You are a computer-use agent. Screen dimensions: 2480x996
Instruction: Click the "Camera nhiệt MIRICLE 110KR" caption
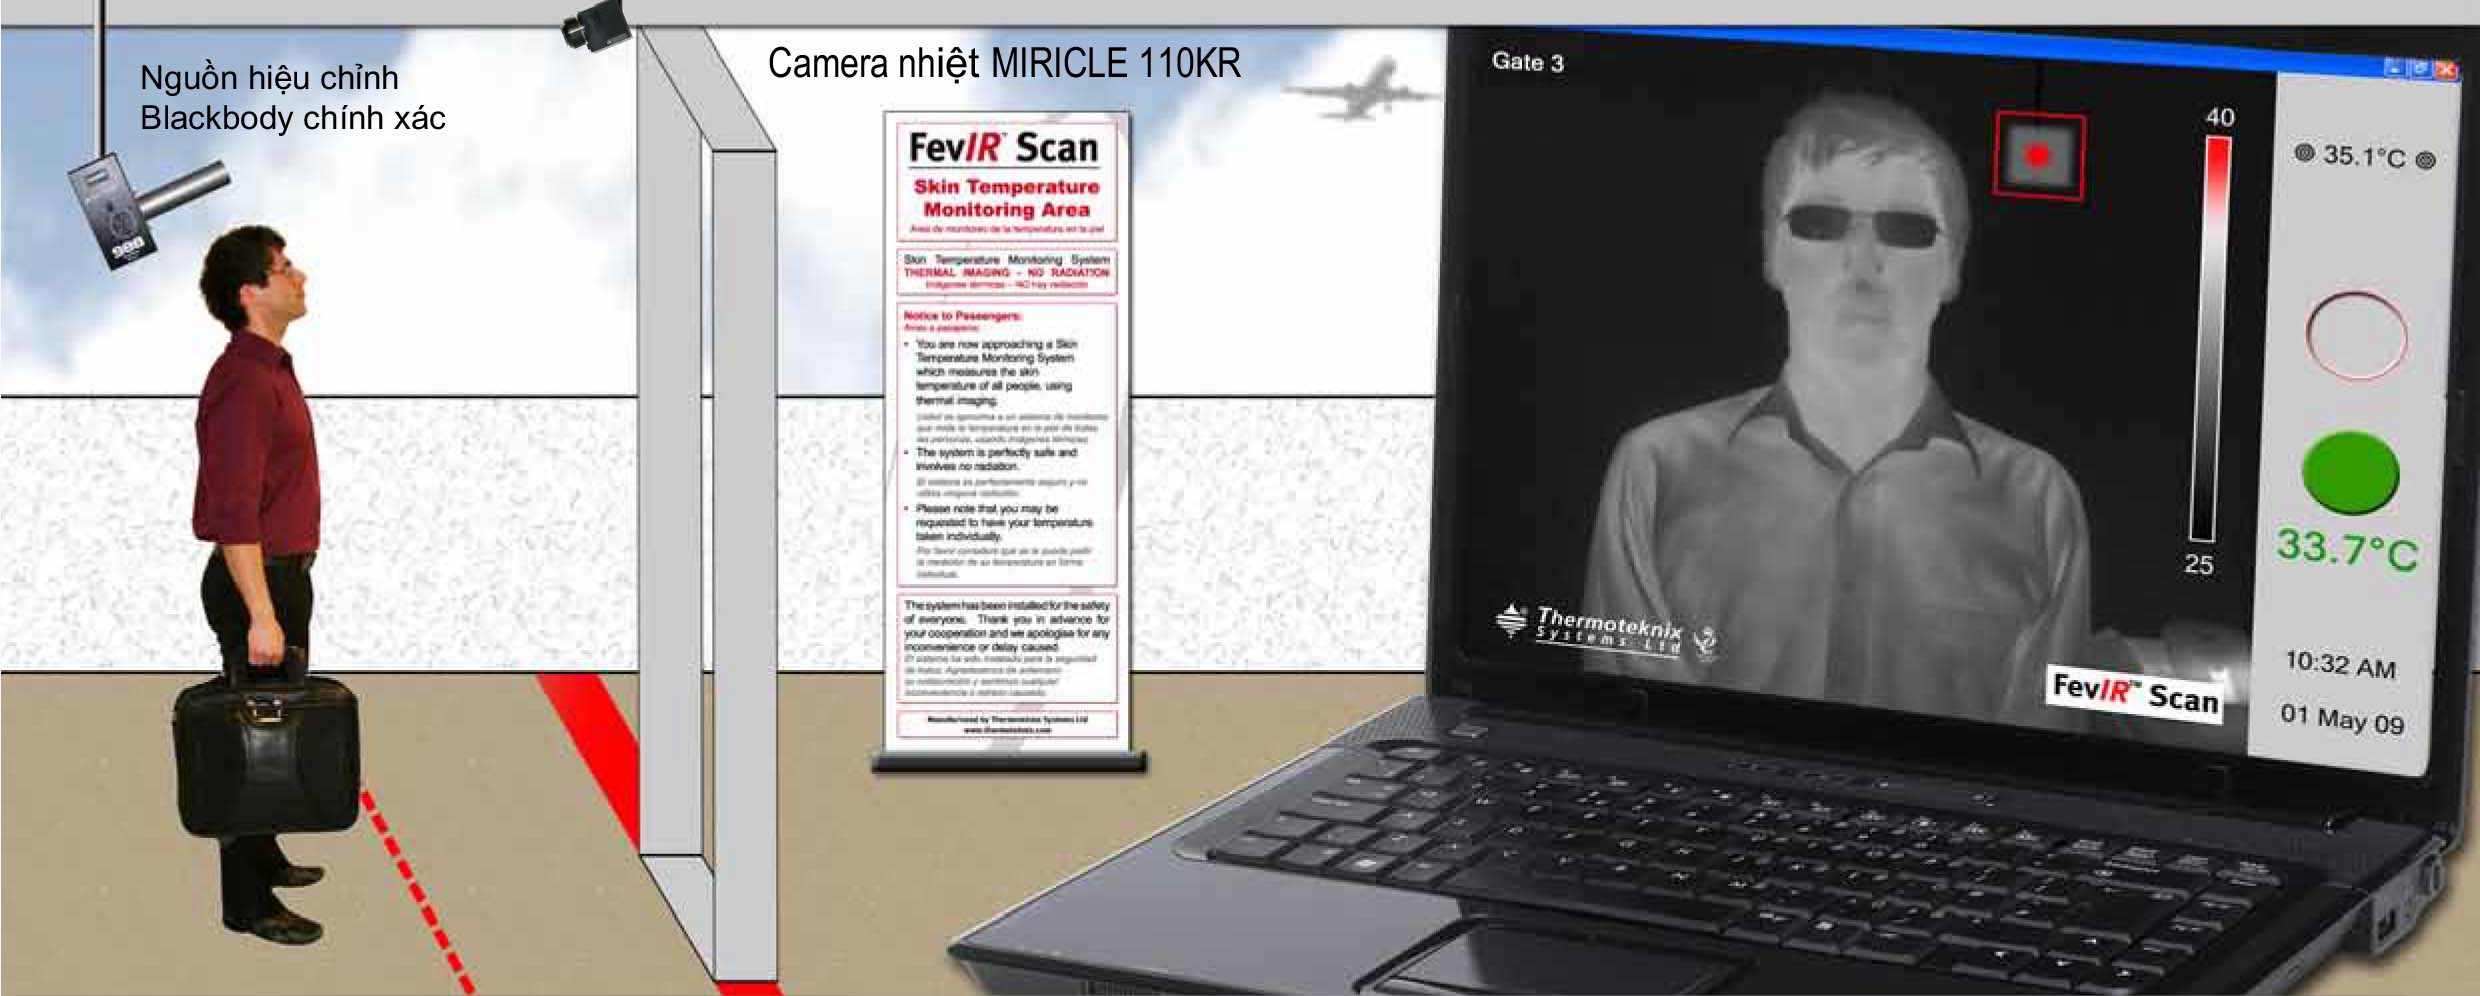tap(1004, 63)
